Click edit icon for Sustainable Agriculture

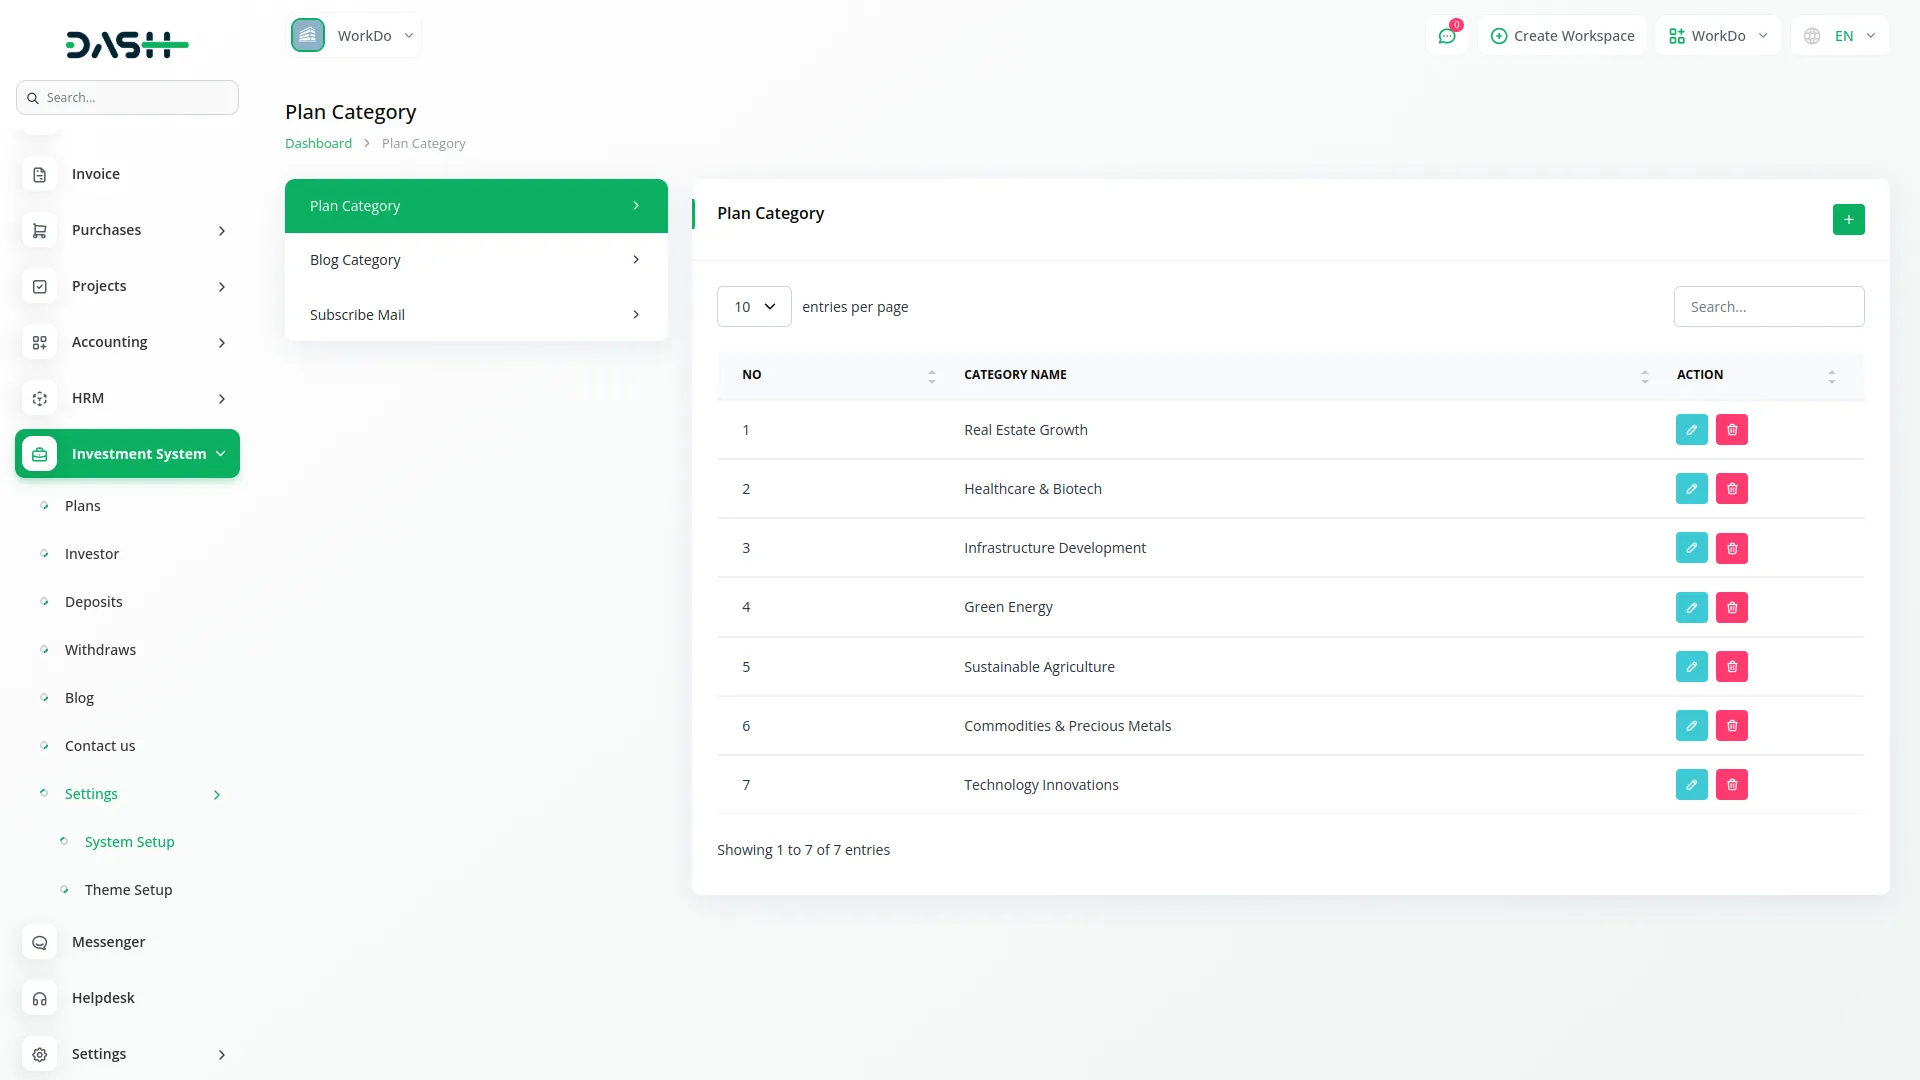[1691, 667]
